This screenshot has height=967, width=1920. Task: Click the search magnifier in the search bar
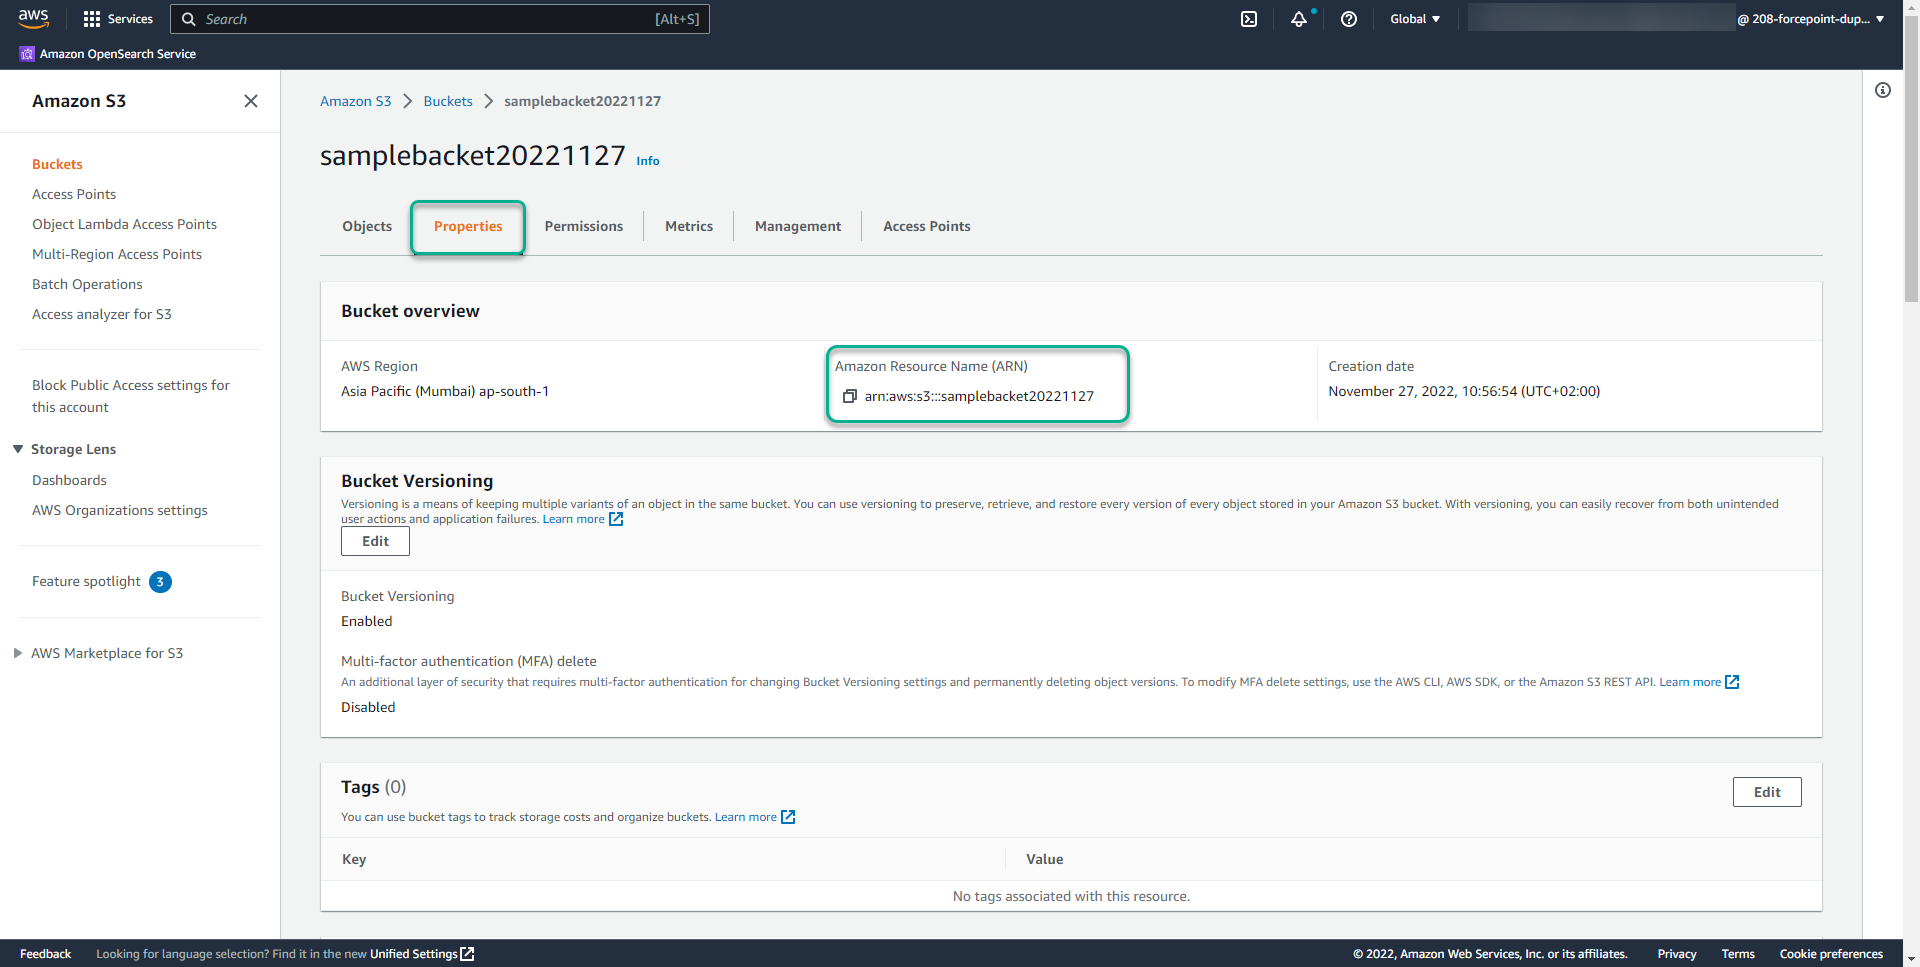click(x=188, y=19)
